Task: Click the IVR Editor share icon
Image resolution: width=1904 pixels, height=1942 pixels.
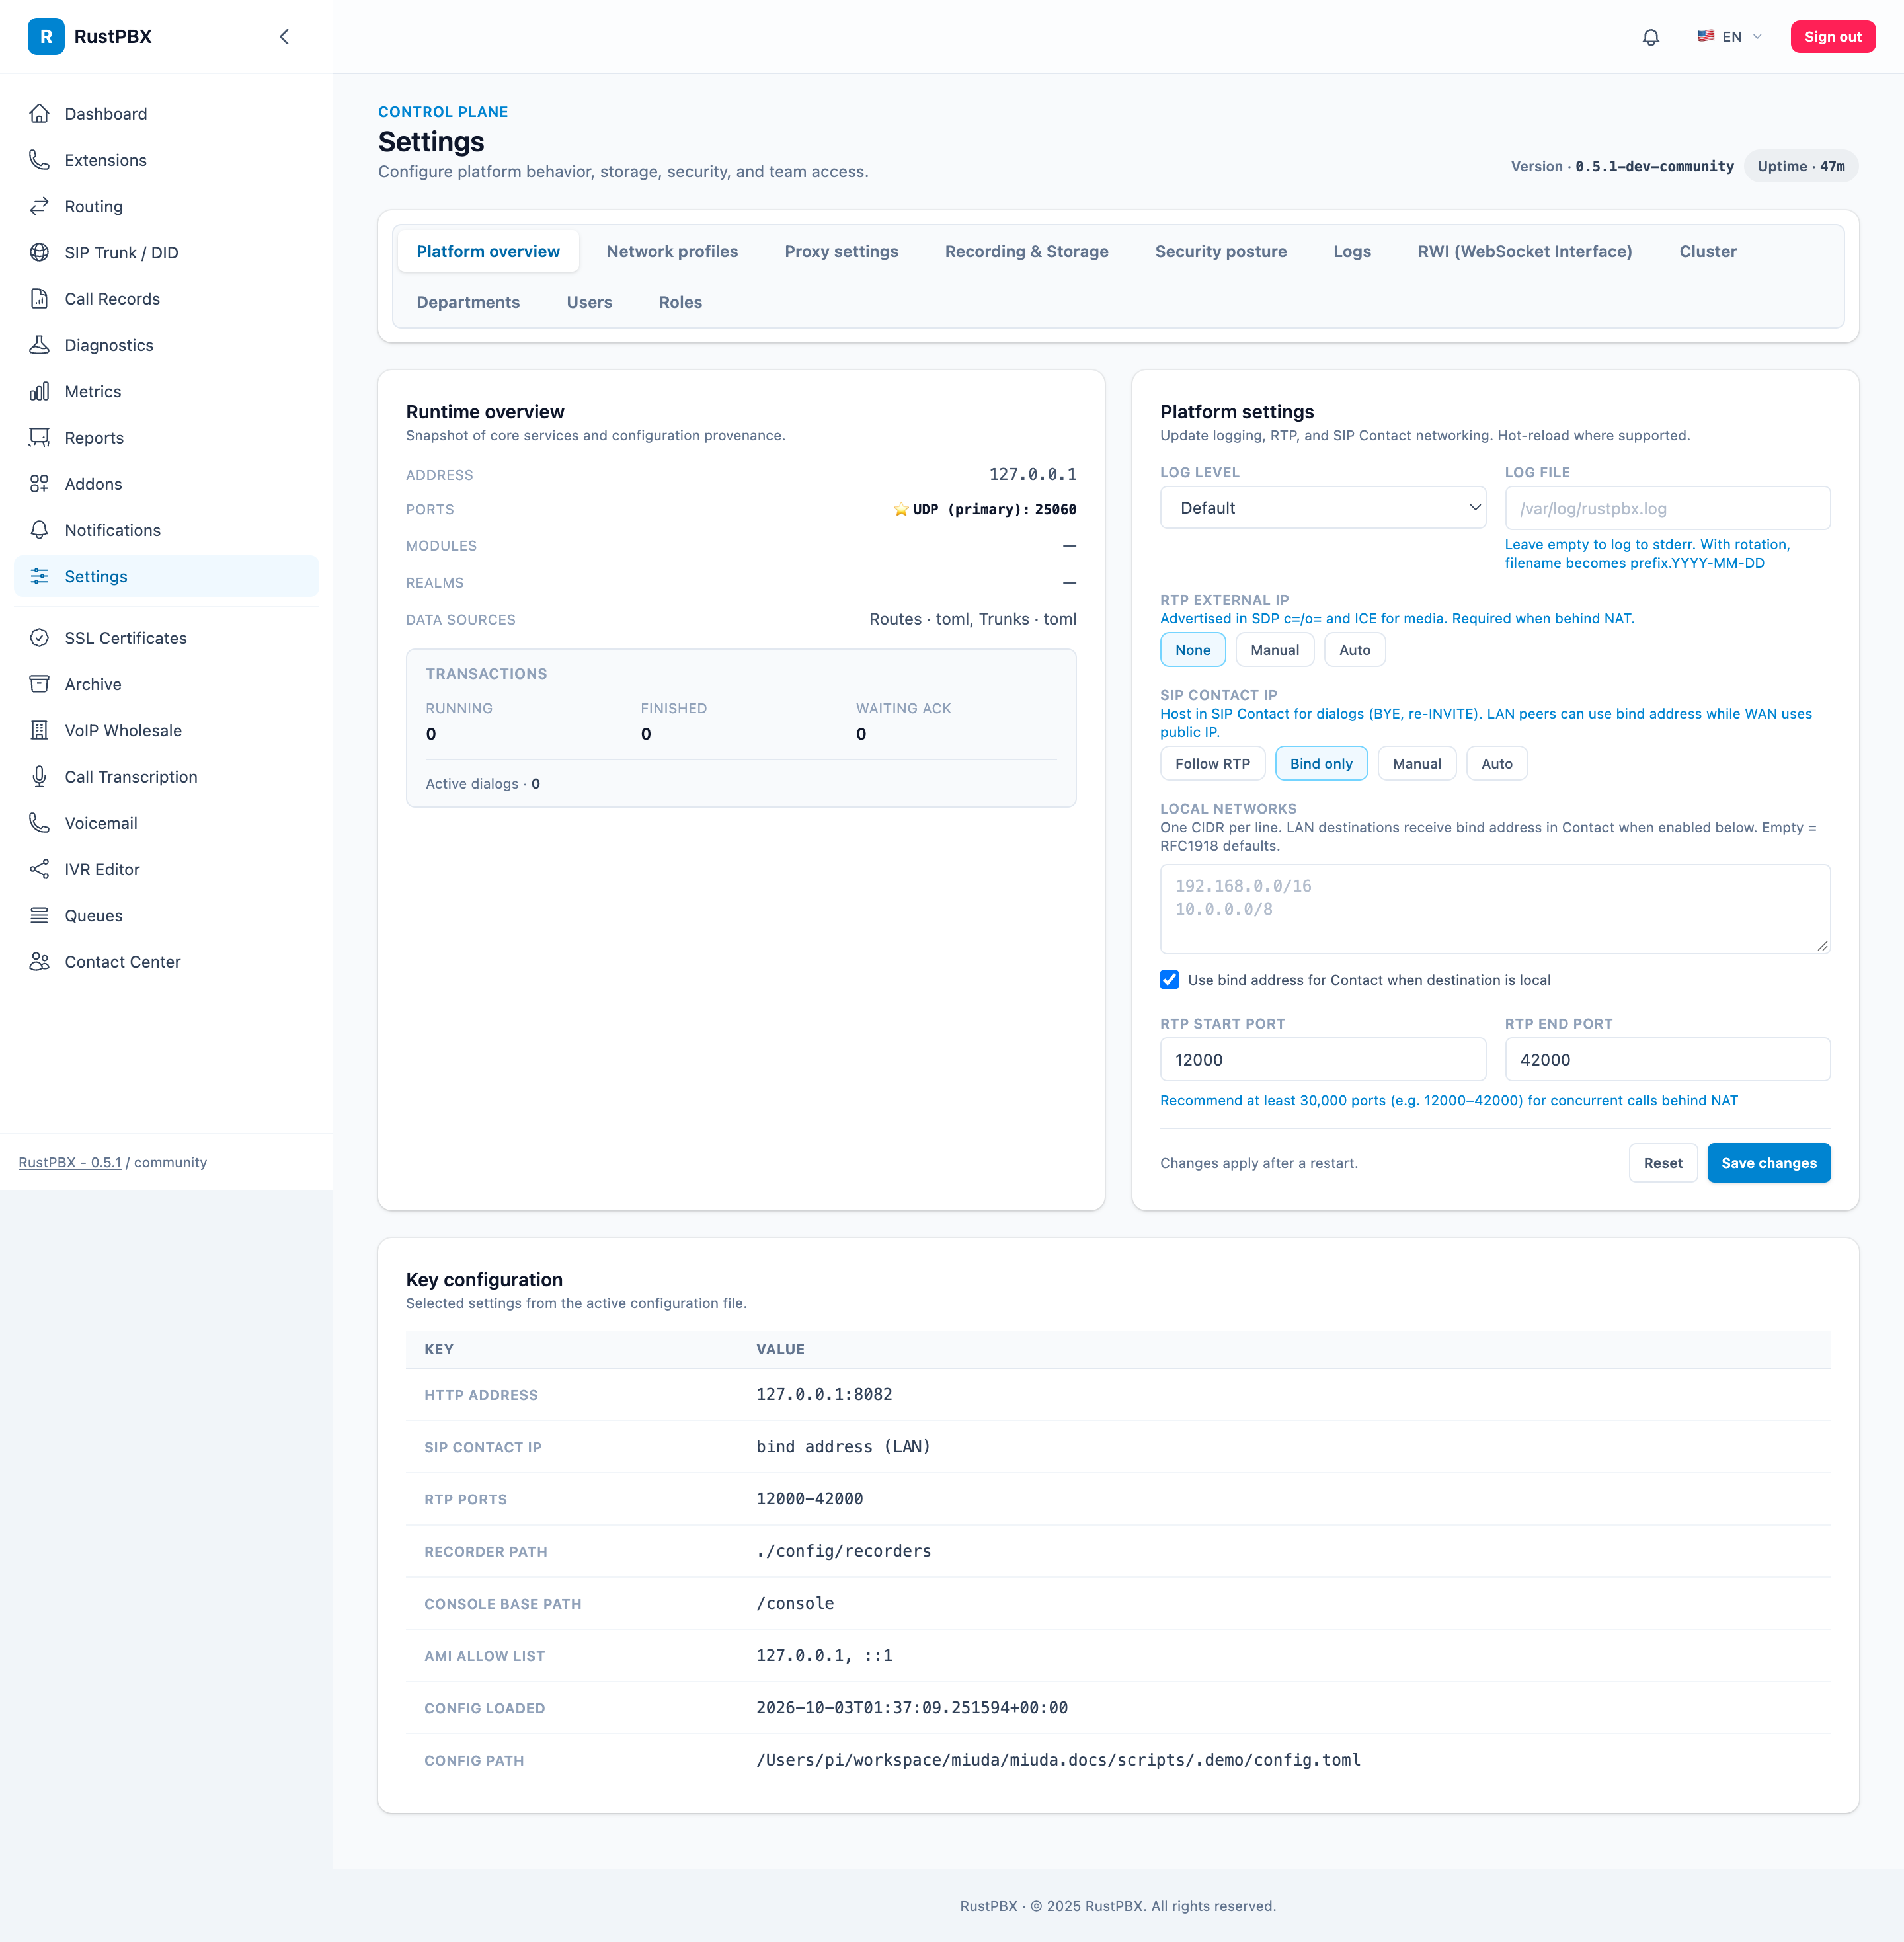Action: [x=39, y=869]
